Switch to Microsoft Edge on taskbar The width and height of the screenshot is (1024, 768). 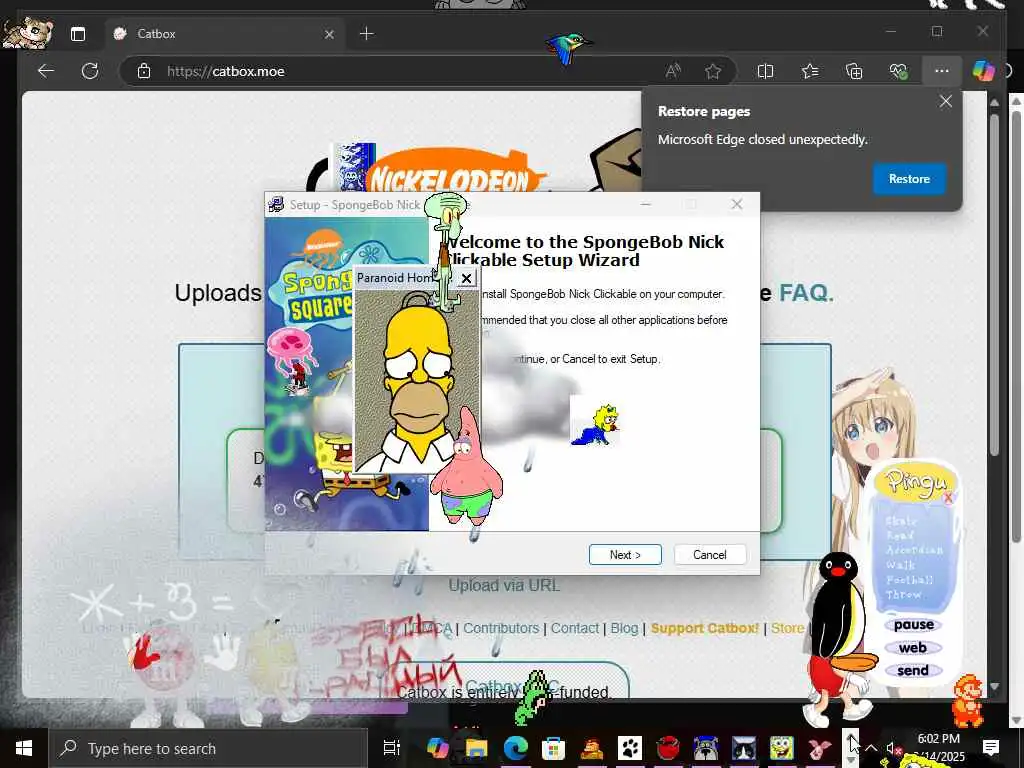click(x=515, y=748)
